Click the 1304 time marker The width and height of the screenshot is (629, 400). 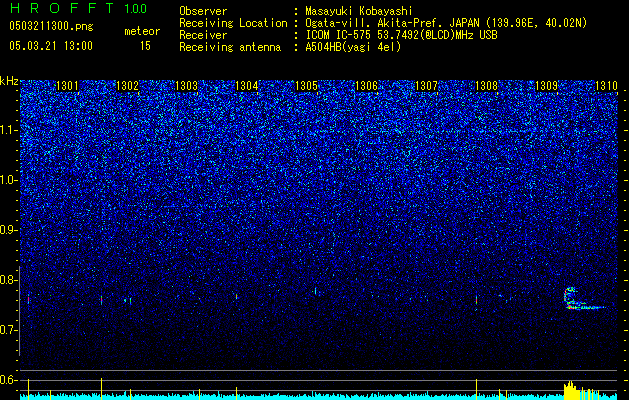[247, 86]
